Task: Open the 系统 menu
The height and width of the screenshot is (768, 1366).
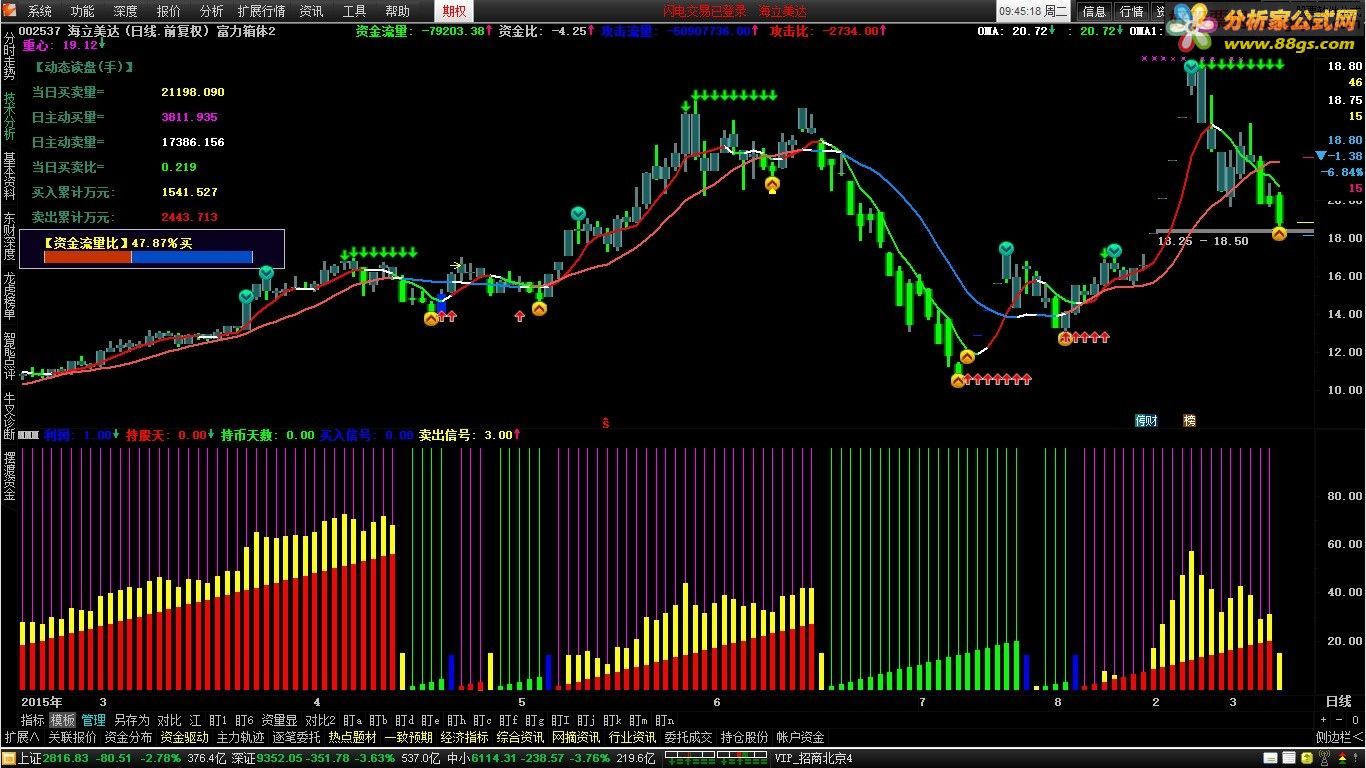Action: 40,12
